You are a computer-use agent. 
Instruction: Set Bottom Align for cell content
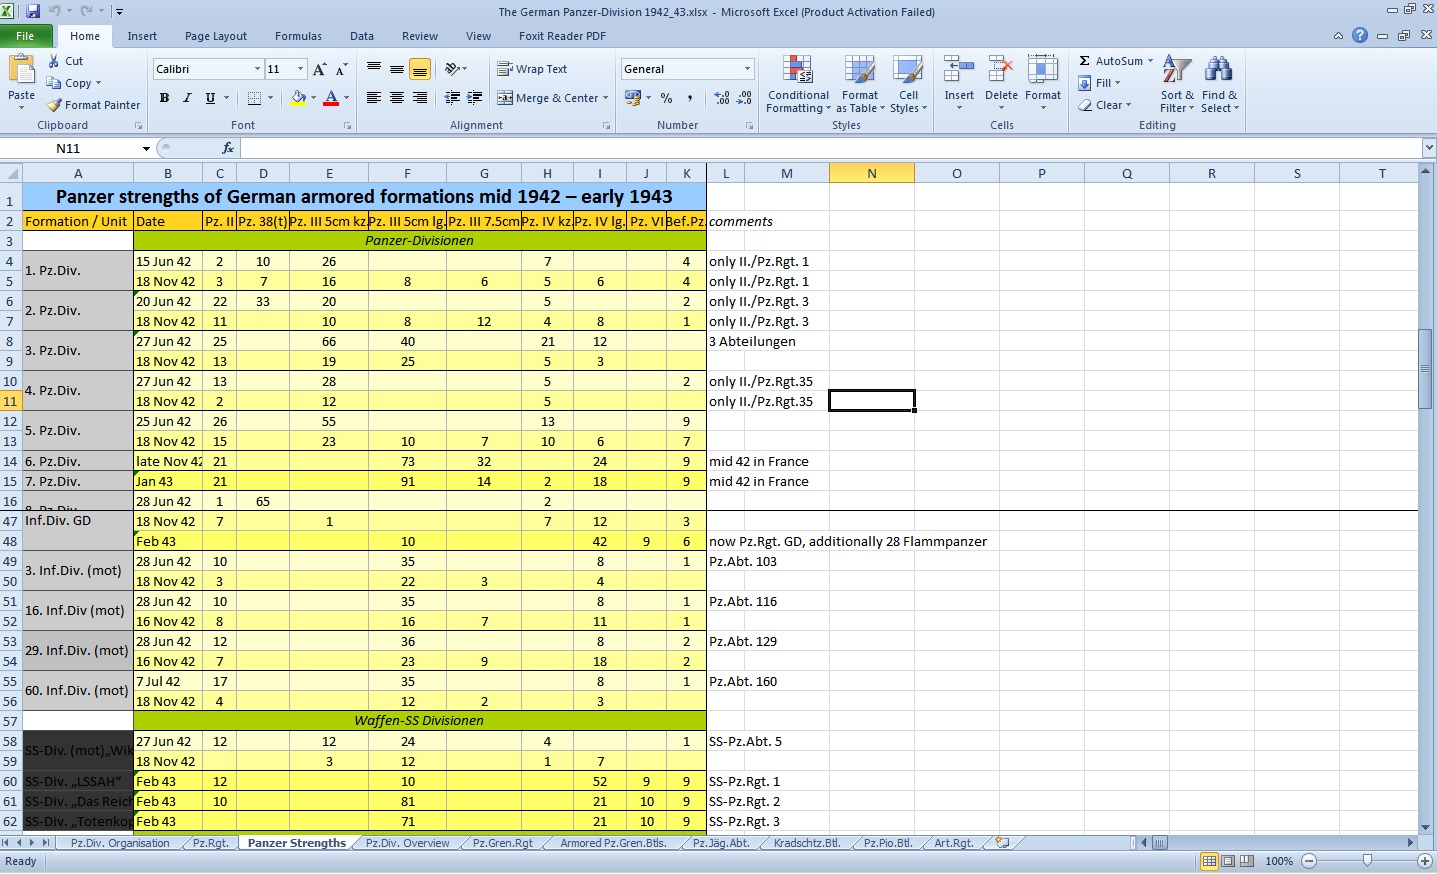pyautogui.click(x=420, y=69)
